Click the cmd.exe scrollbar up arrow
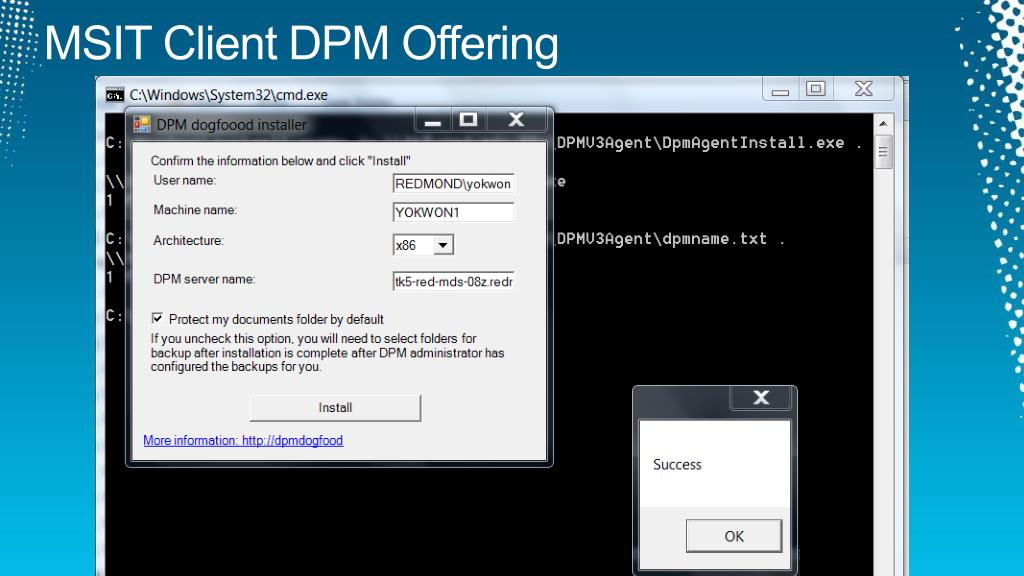 coord(883,123)
